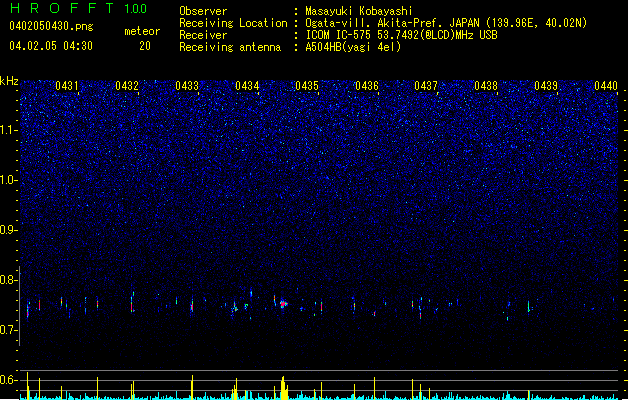This screenshot has width=629, height=400.
Task: Click the Ogata-vill. Akita-Pref. JAPAN location text
Action: [x=446, y=23]
